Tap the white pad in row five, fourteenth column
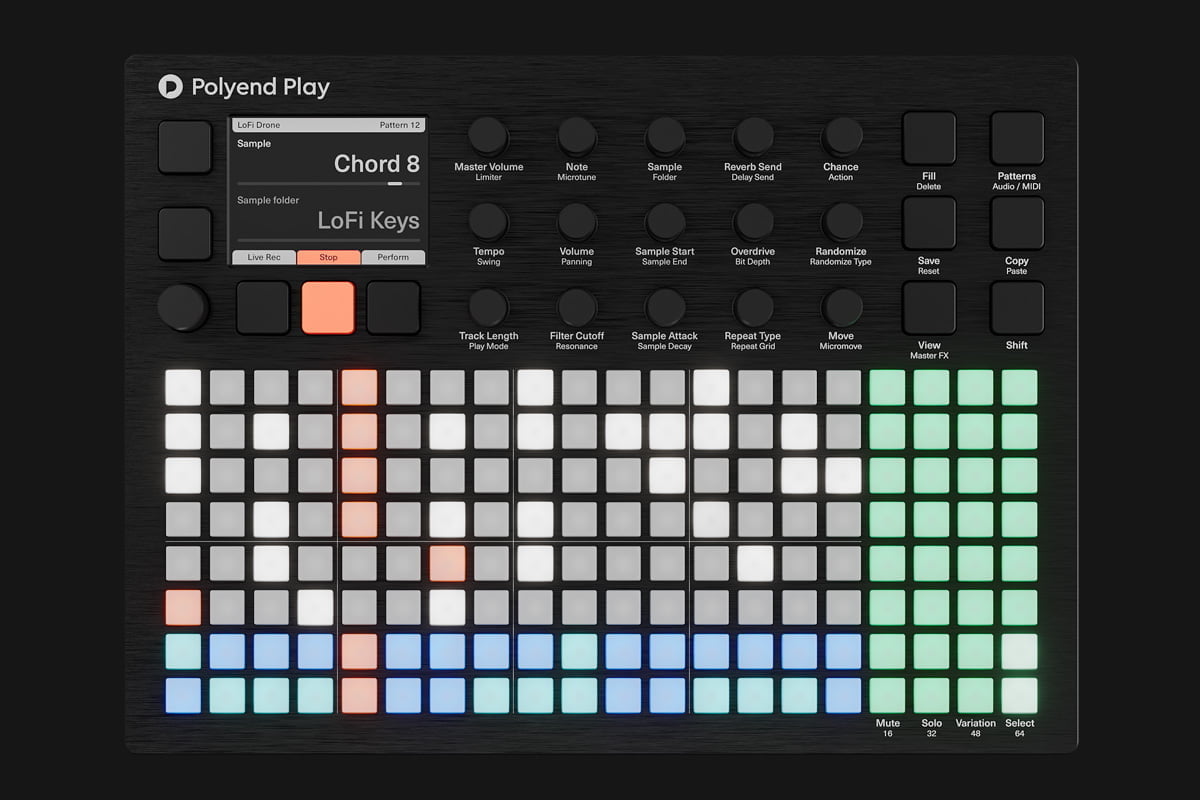This screenshot has height=800, width=1200. click(x=755, y=563)
